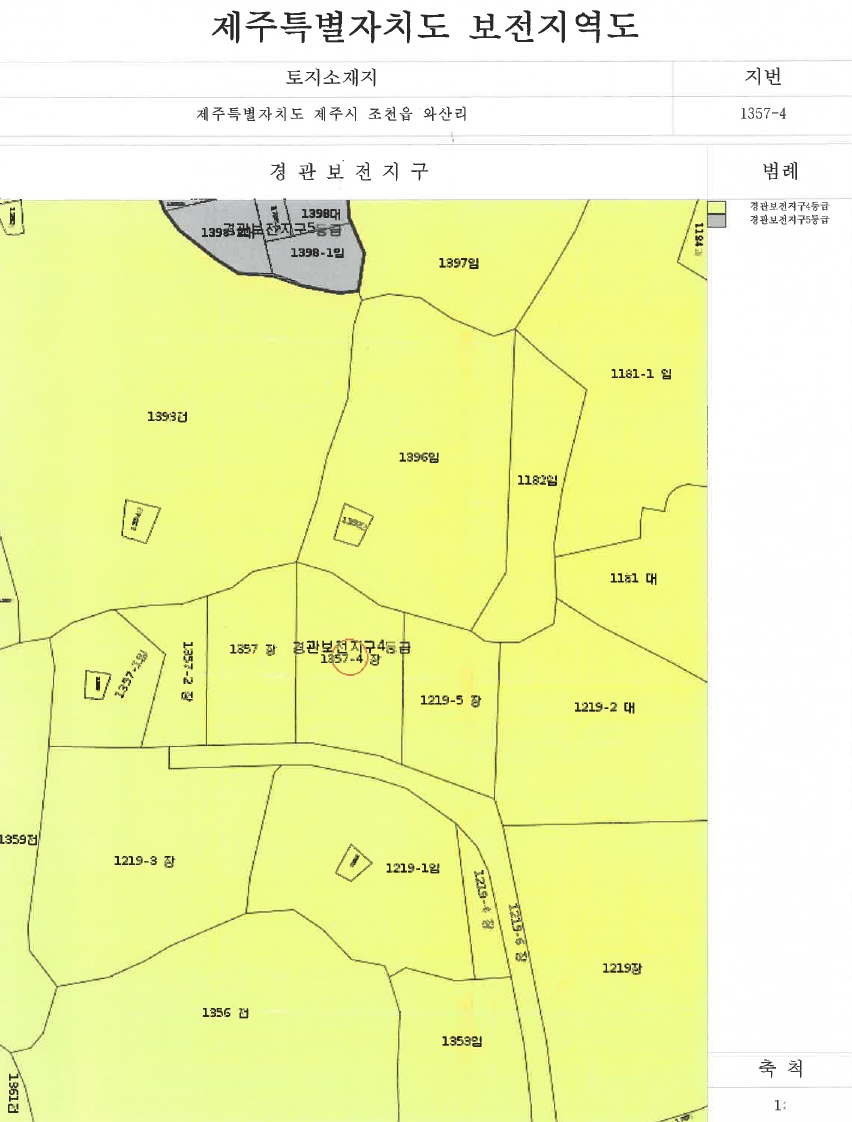
Task: Click parcel label 1219-2 대
Action: (604, 708)
